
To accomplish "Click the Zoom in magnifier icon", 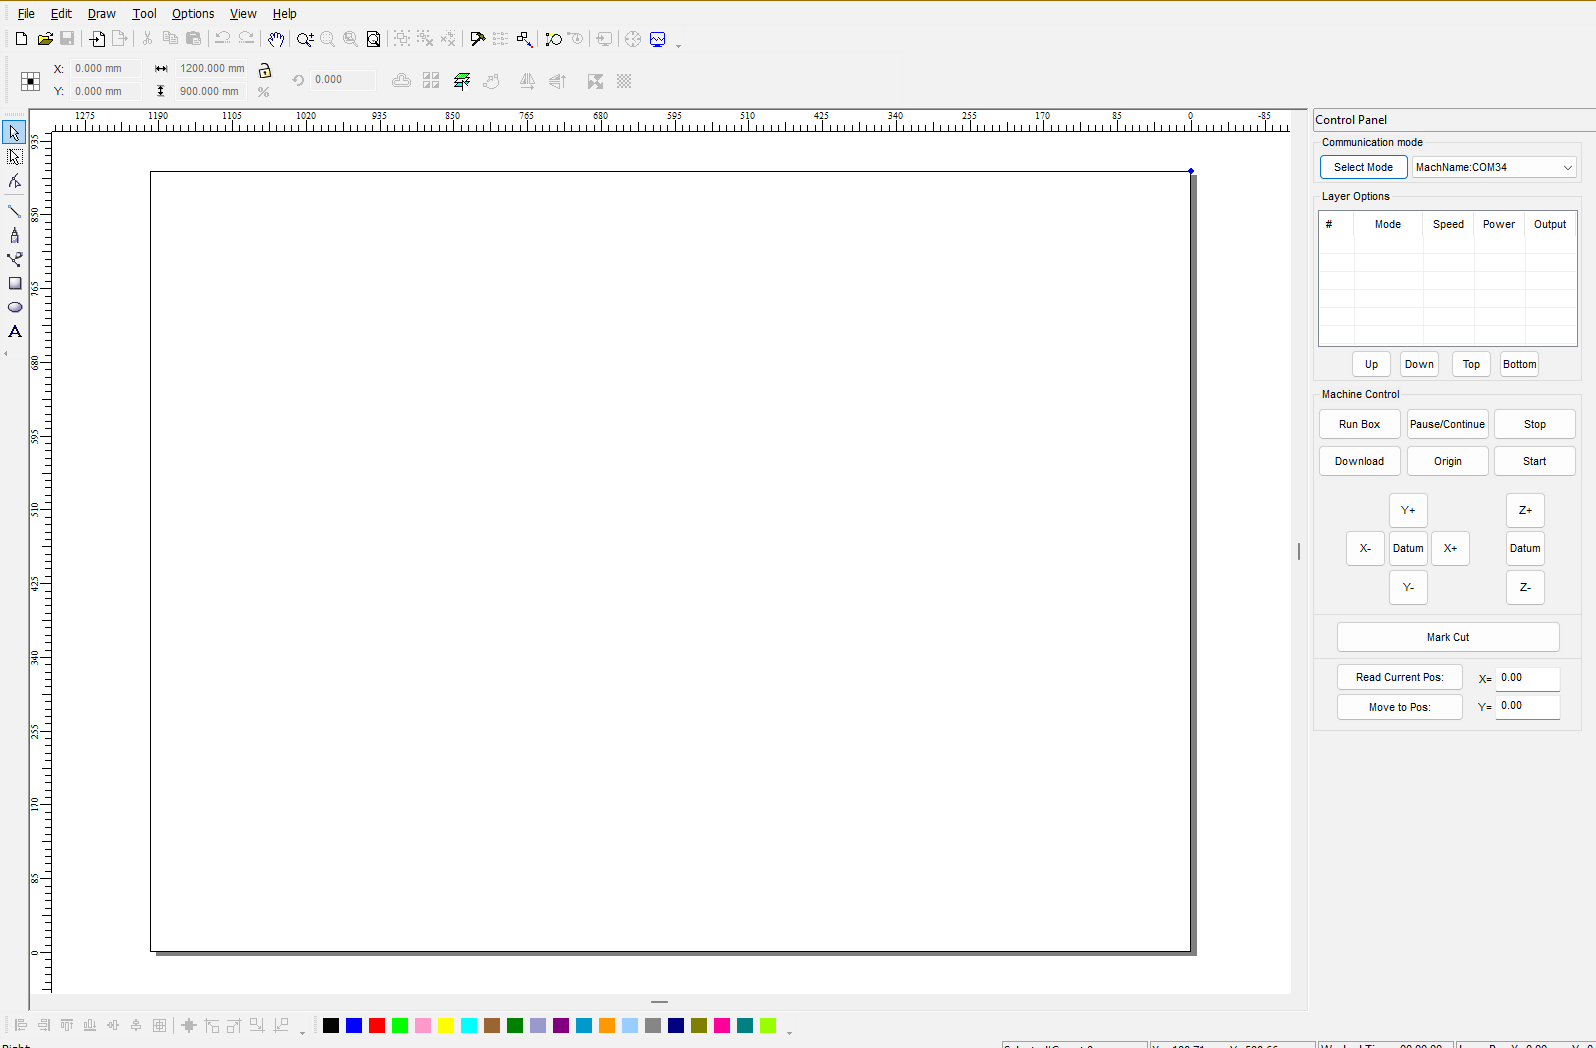I will pyautogui.click(x=305, y=39).
